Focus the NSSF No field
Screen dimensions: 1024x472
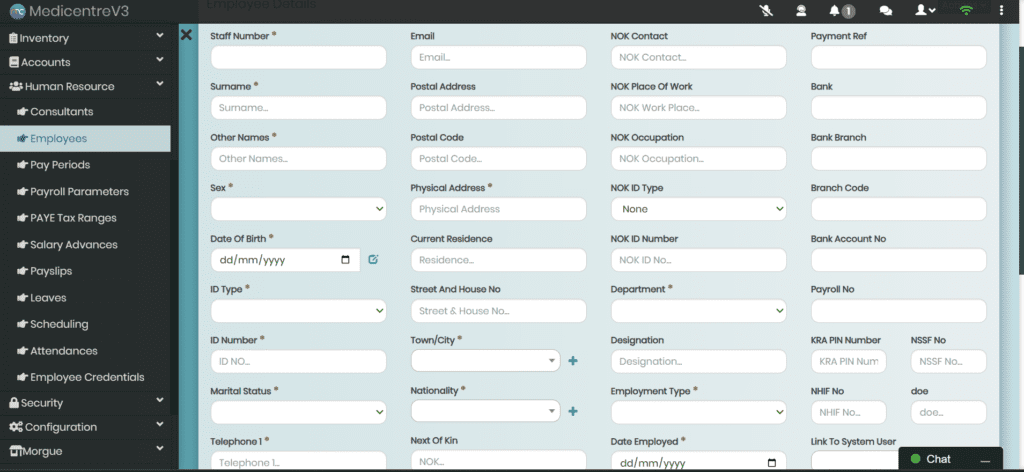[949, 361]
